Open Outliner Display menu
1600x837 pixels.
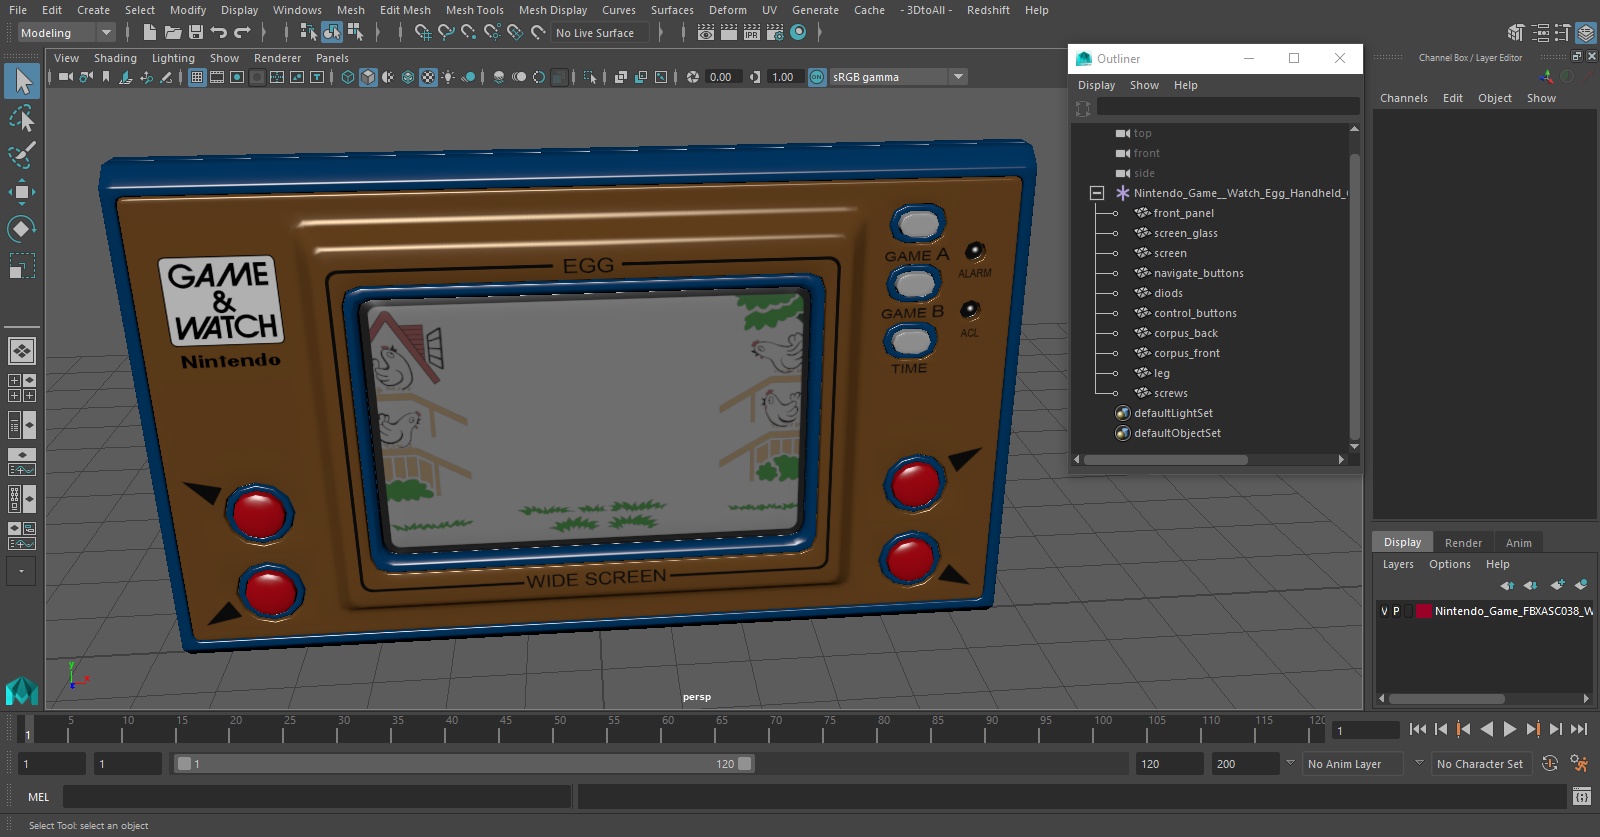pos(1096,85)
